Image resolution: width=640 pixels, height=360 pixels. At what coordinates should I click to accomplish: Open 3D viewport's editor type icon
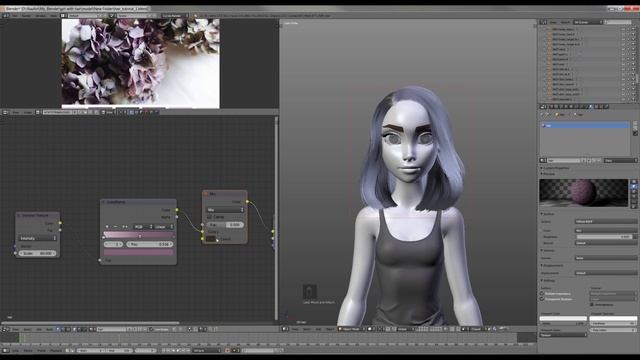(285, 329)
